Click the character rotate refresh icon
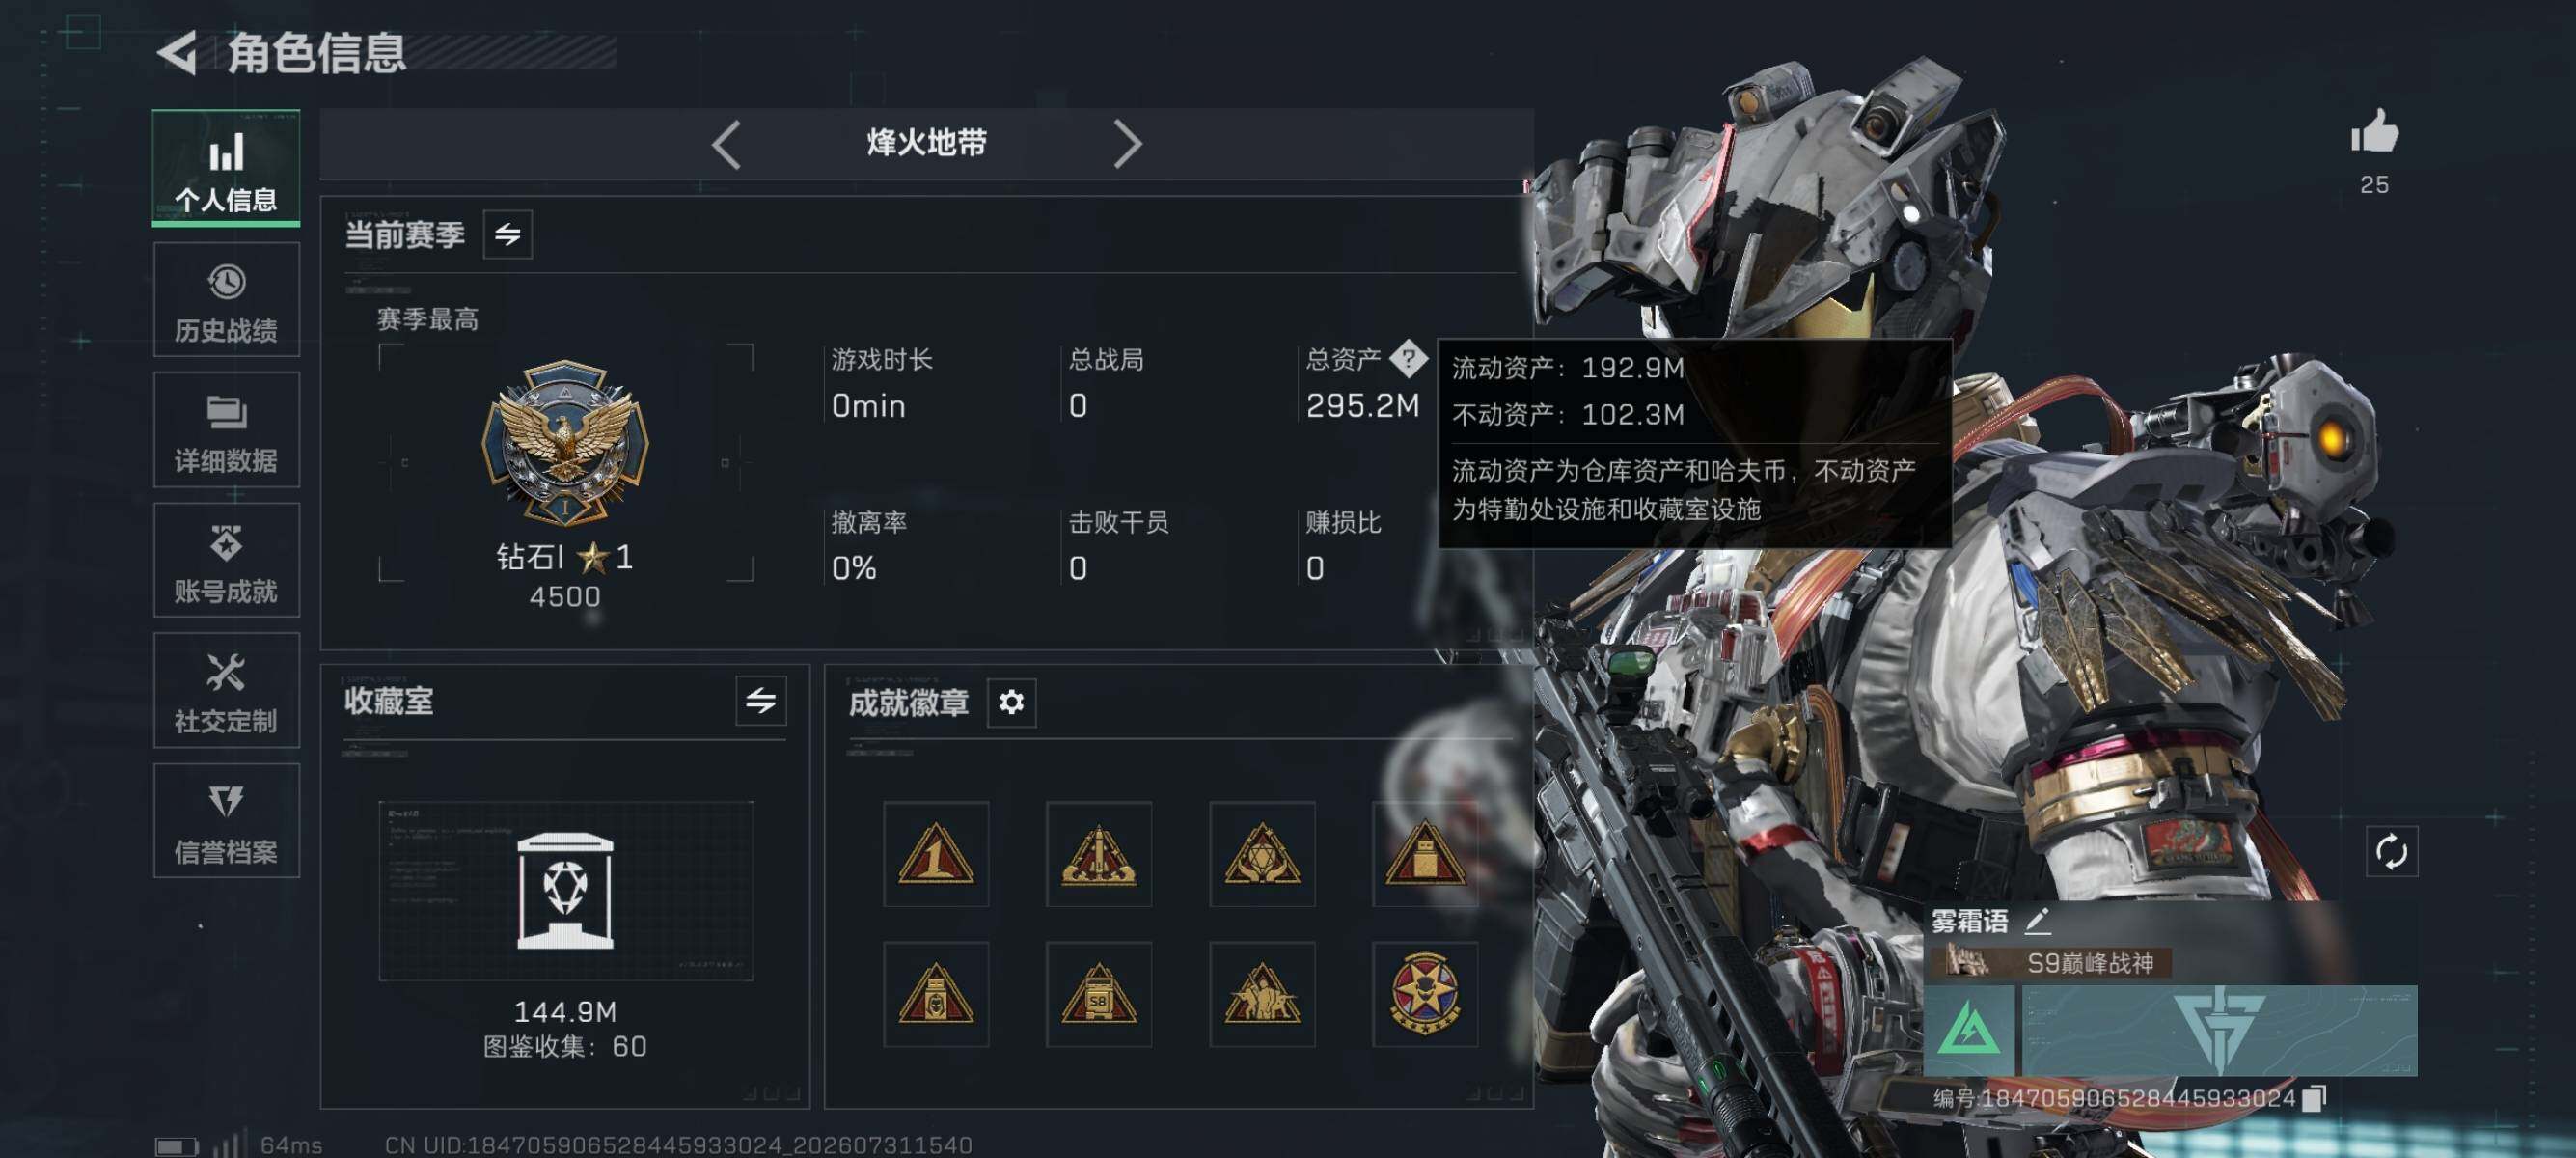The width and height of the screenshot is (2576, 1158). (x=2391, y=852)
